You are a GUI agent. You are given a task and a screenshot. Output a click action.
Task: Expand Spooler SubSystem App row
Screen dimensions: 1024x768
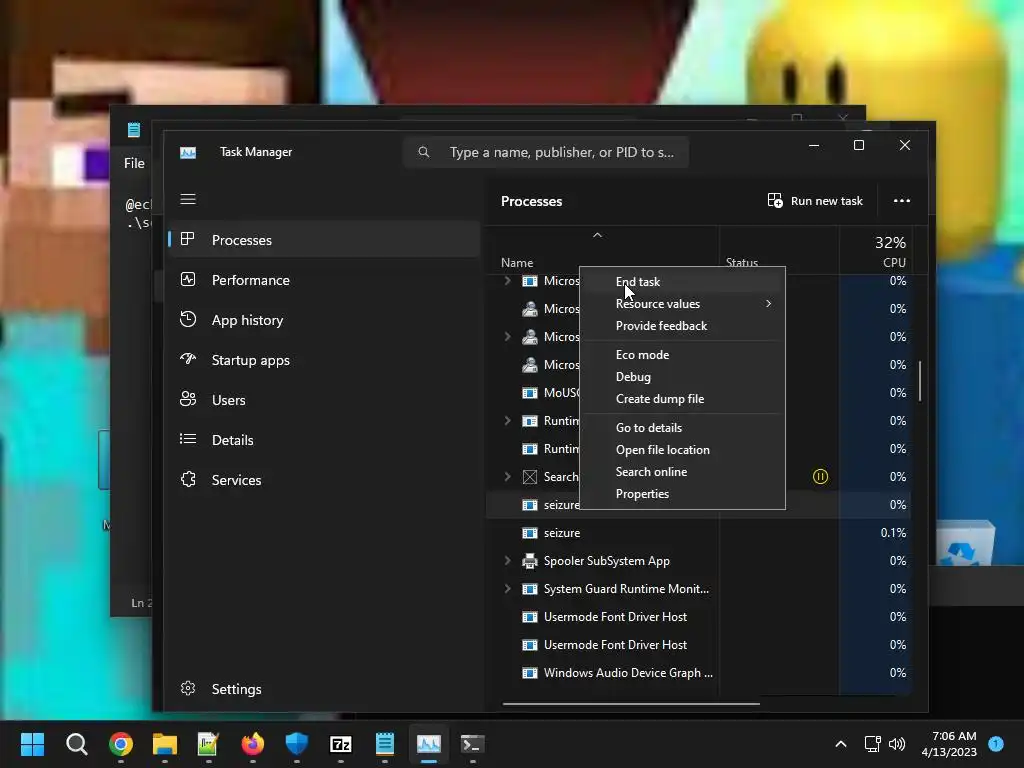pos(507,560)
